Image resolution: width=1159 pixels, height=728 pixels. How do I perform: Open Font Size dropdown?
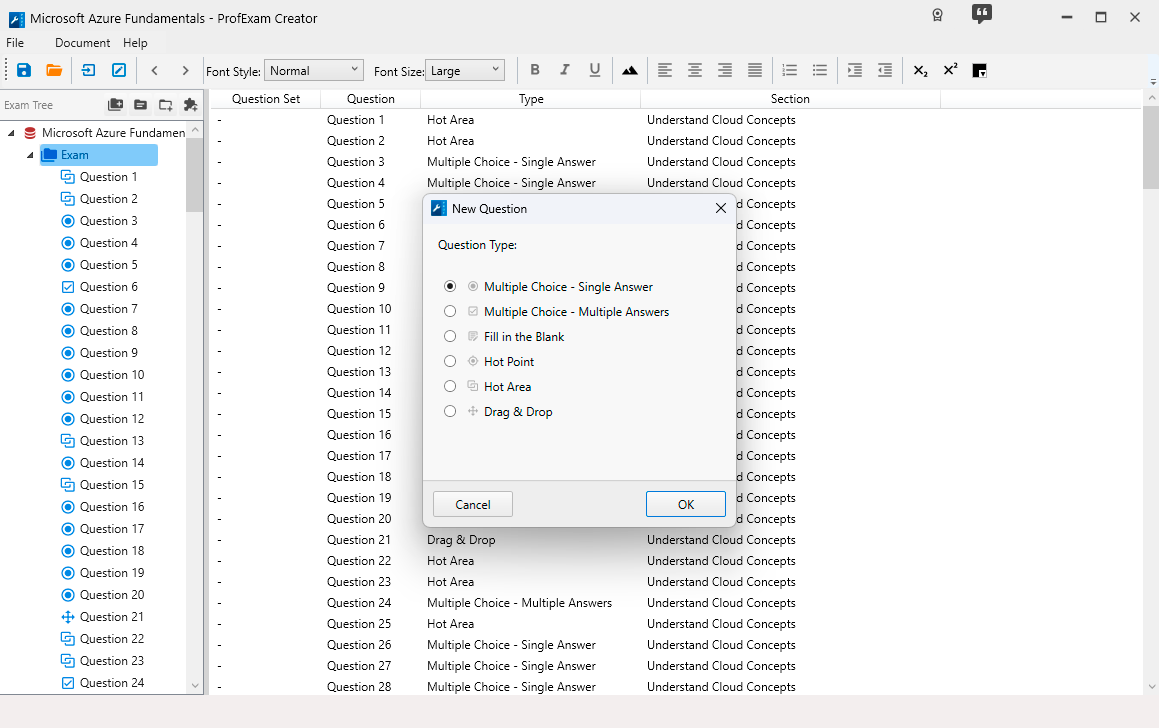point(465,70)
